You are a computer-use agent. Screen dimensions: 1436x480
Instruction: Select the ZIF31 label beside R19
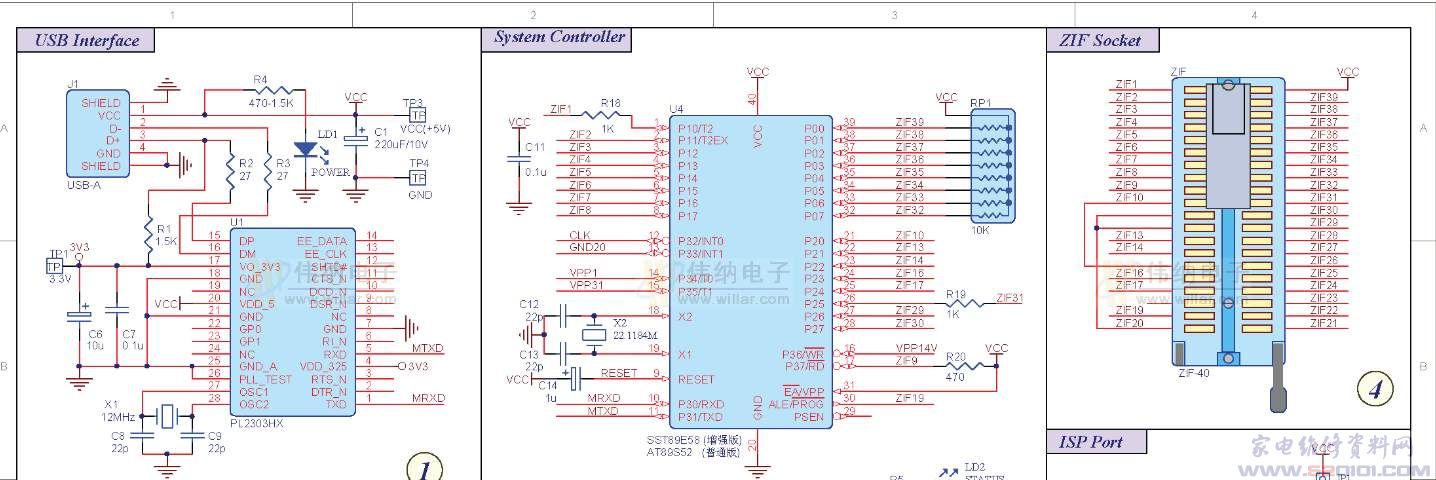point(1009,298)
